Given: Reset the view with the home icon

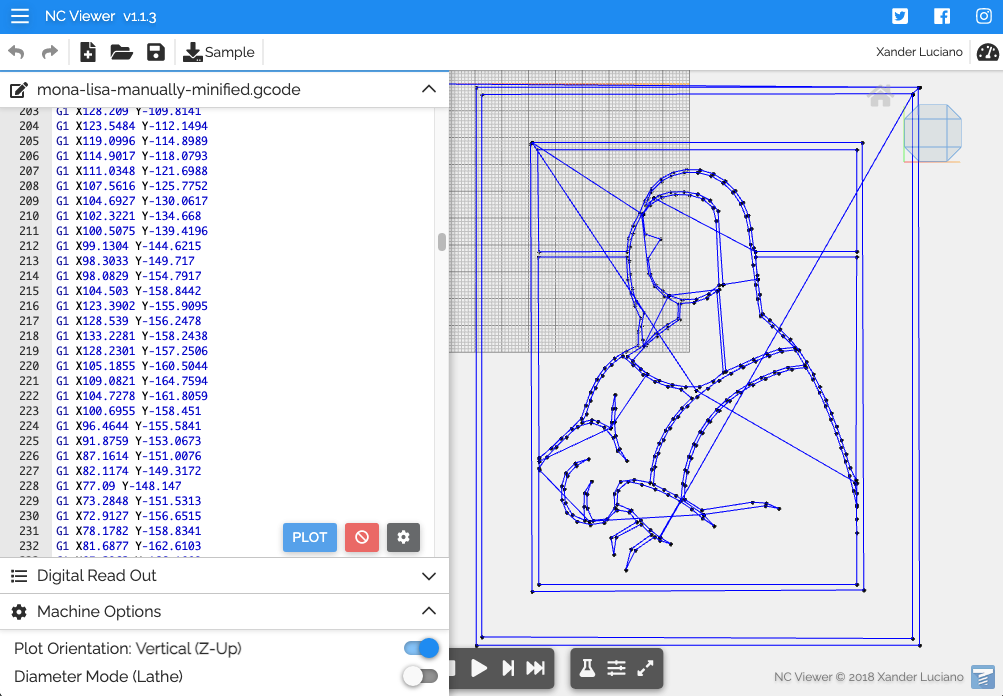Looking at the screenshot, I should [x=880, y=97].
